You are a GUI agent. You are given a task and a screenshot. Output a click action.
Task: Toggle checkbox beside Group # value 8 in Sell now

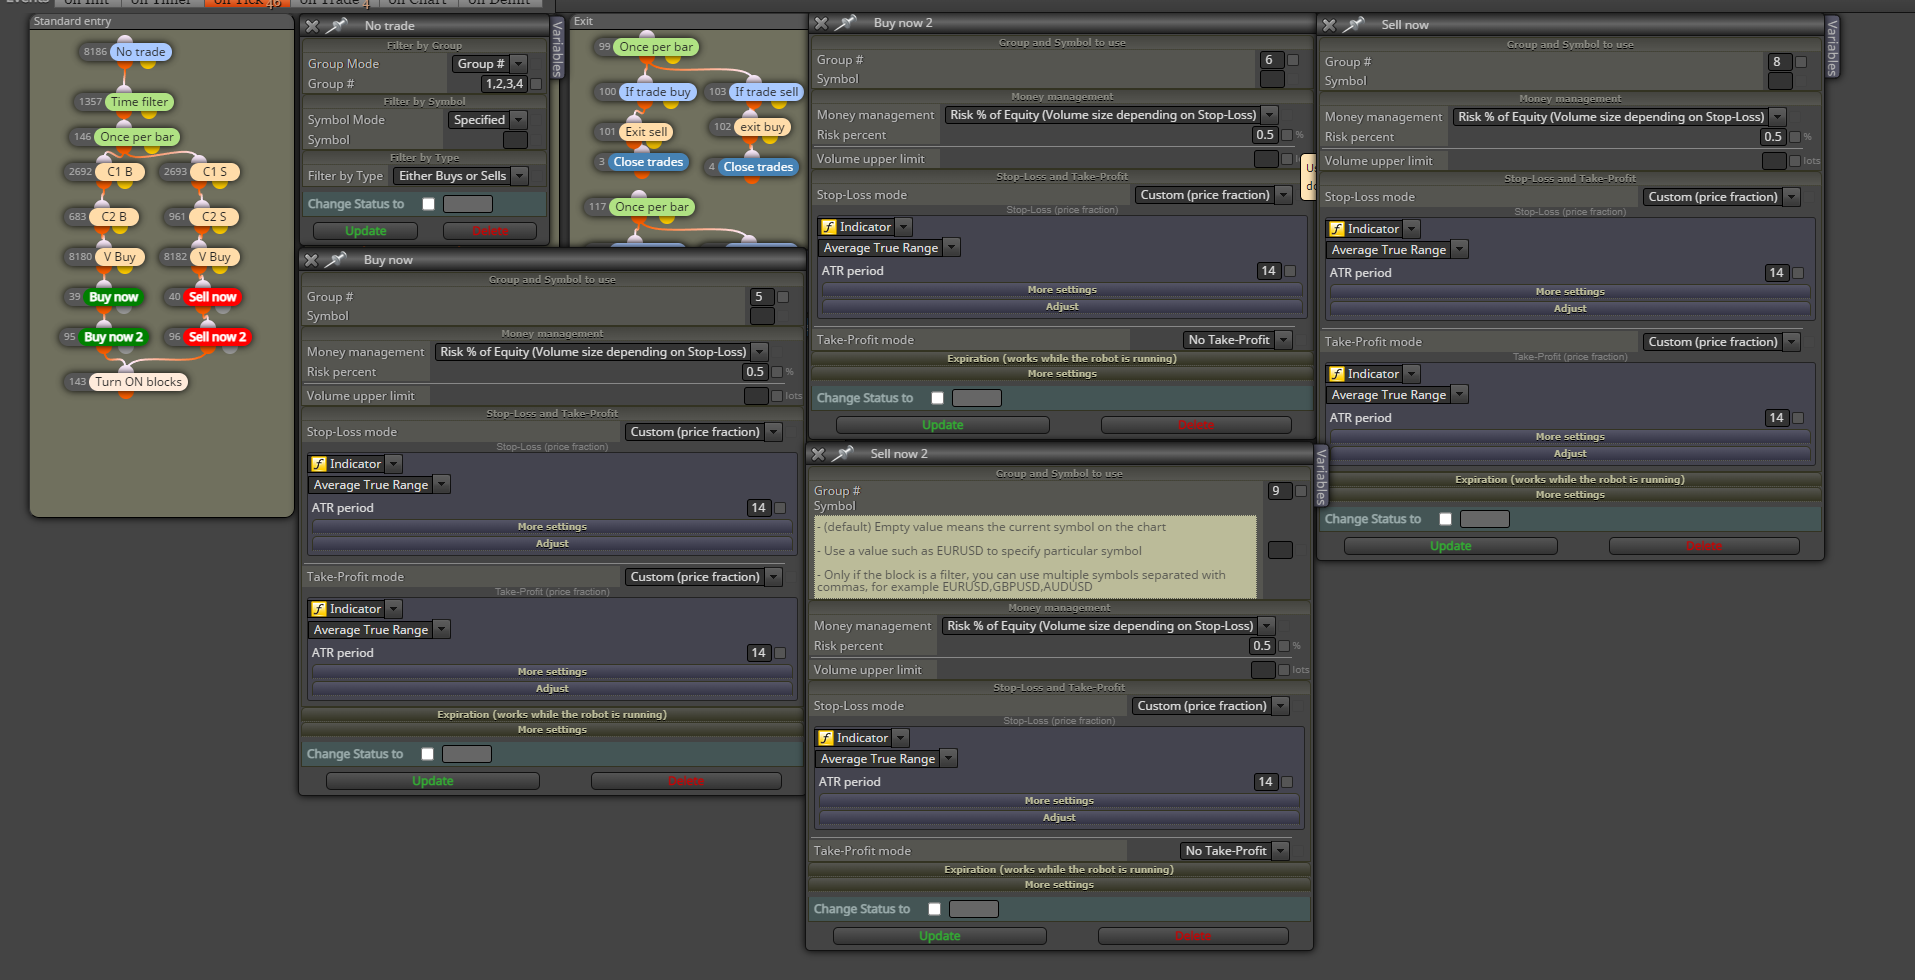1801,62
